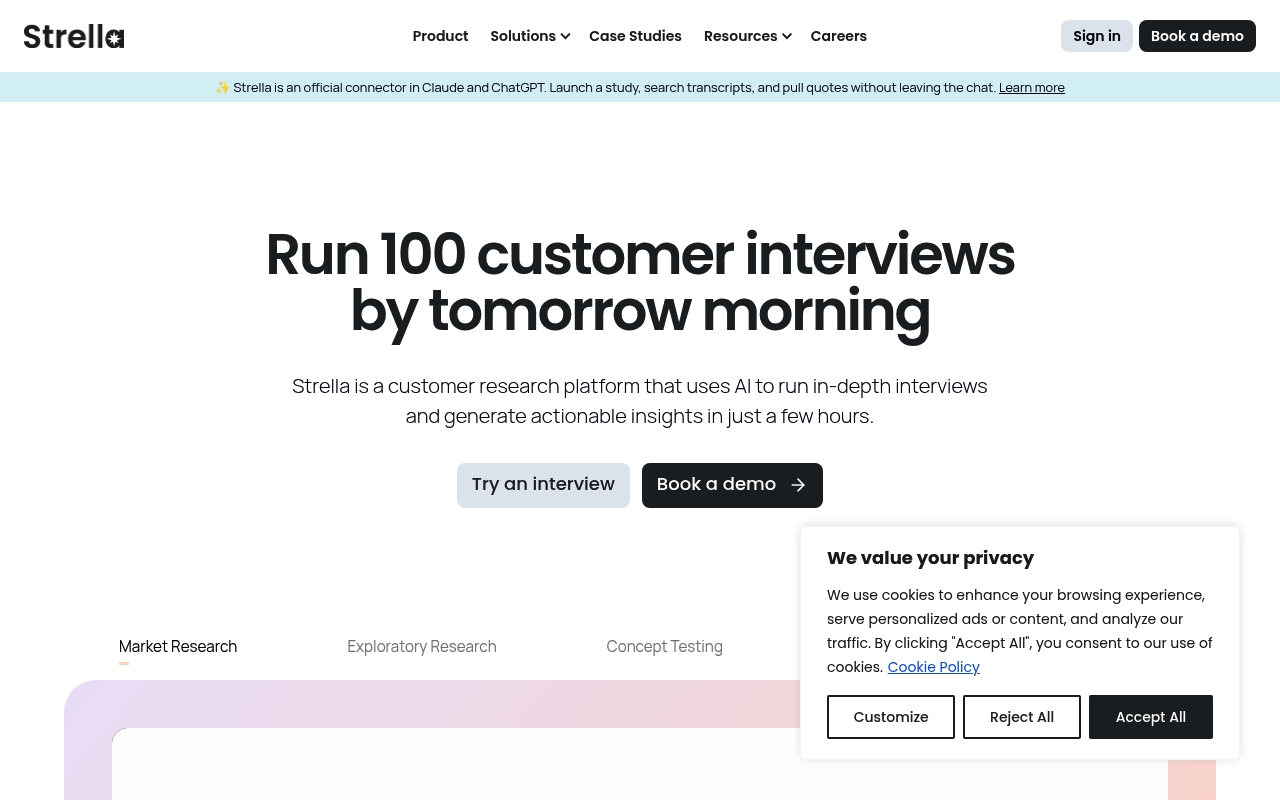The image size is (1280, 800).
Task: Click the arrow icon in Book a demo
Action: (x=798, y=485)
